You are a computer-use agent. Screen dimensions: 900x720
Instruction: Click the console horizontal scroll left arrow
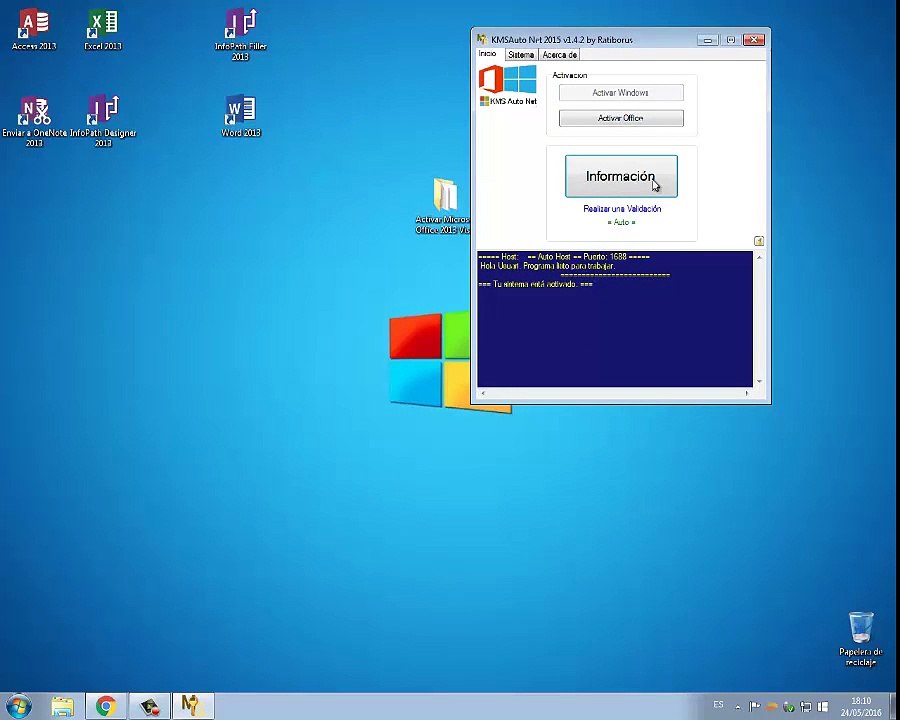[x=483, y=393]
